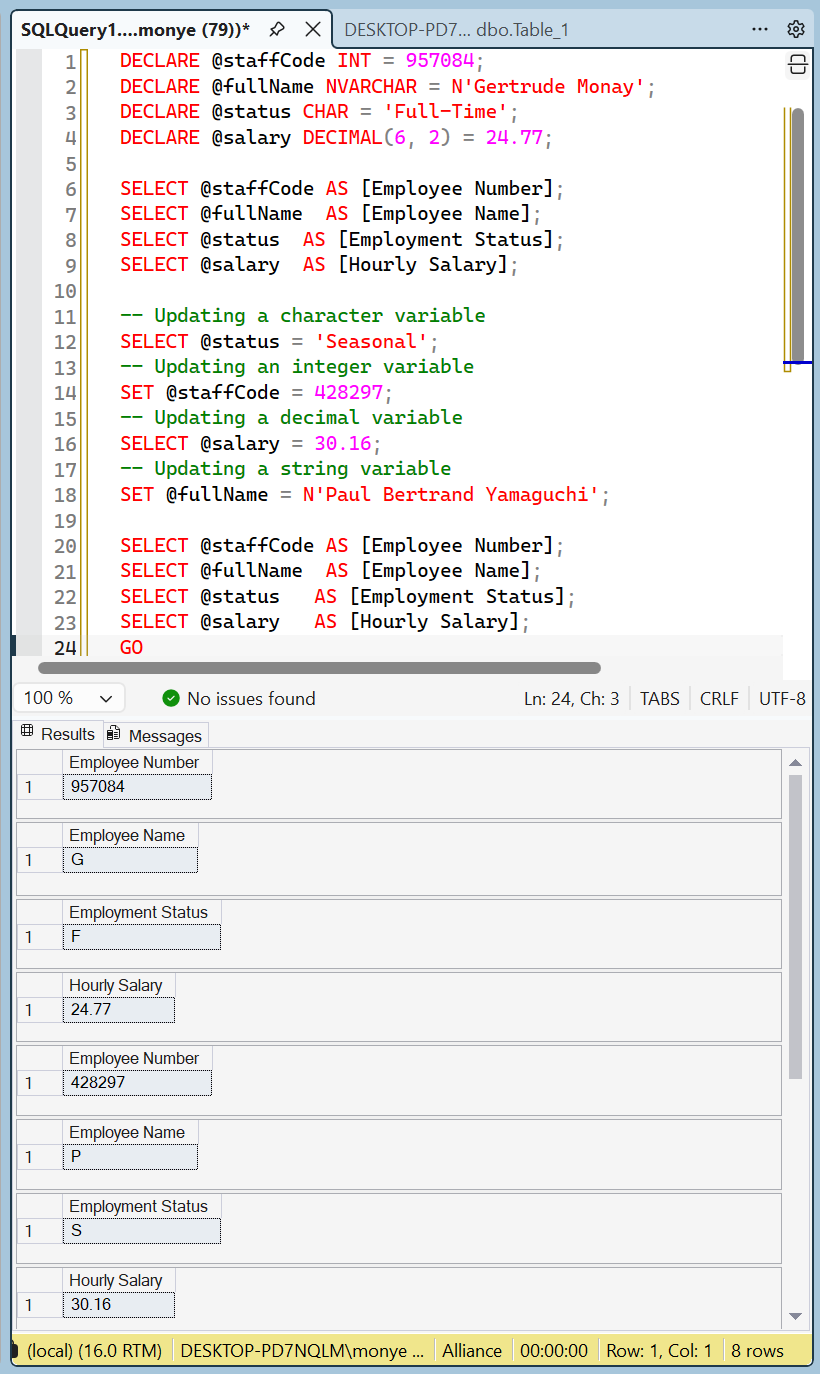
Task: Click the Hourly Salary header above 30.16
Action: 119,1280
